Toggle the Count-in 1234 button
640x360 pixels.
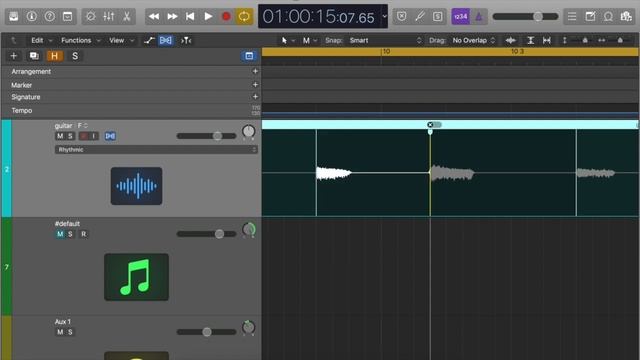point(460,17)
